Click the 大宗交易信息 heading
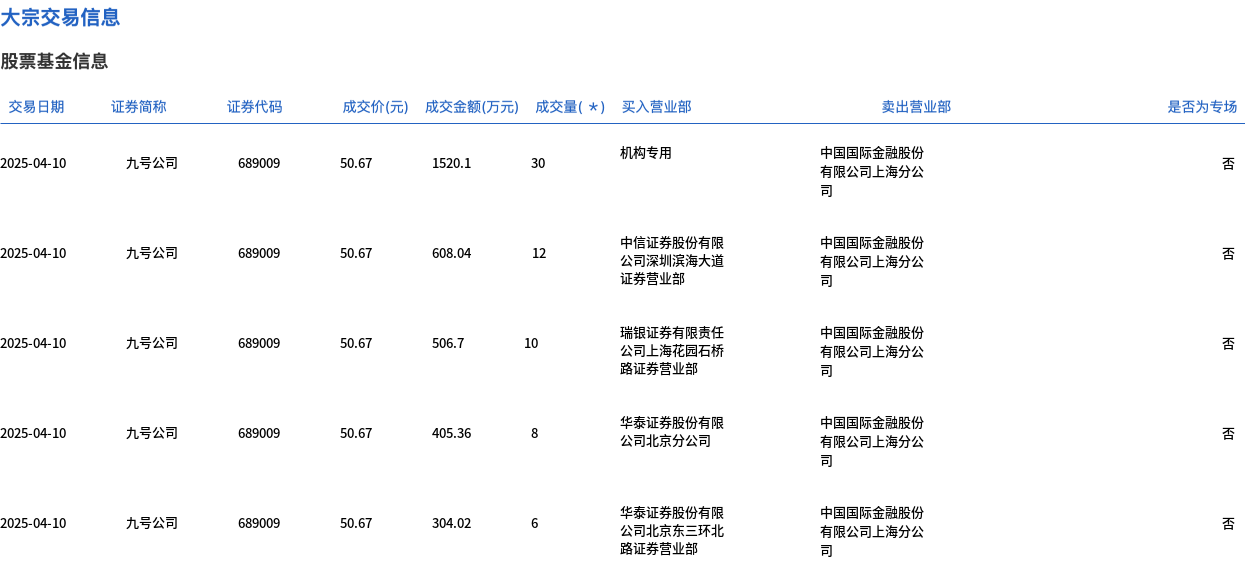 point(60,17)
